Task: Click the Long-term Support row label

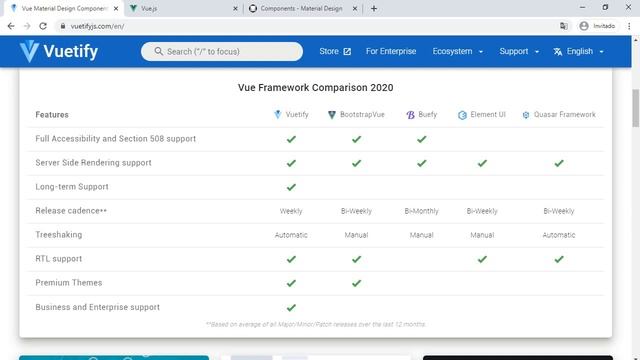Action: (72, 187)
